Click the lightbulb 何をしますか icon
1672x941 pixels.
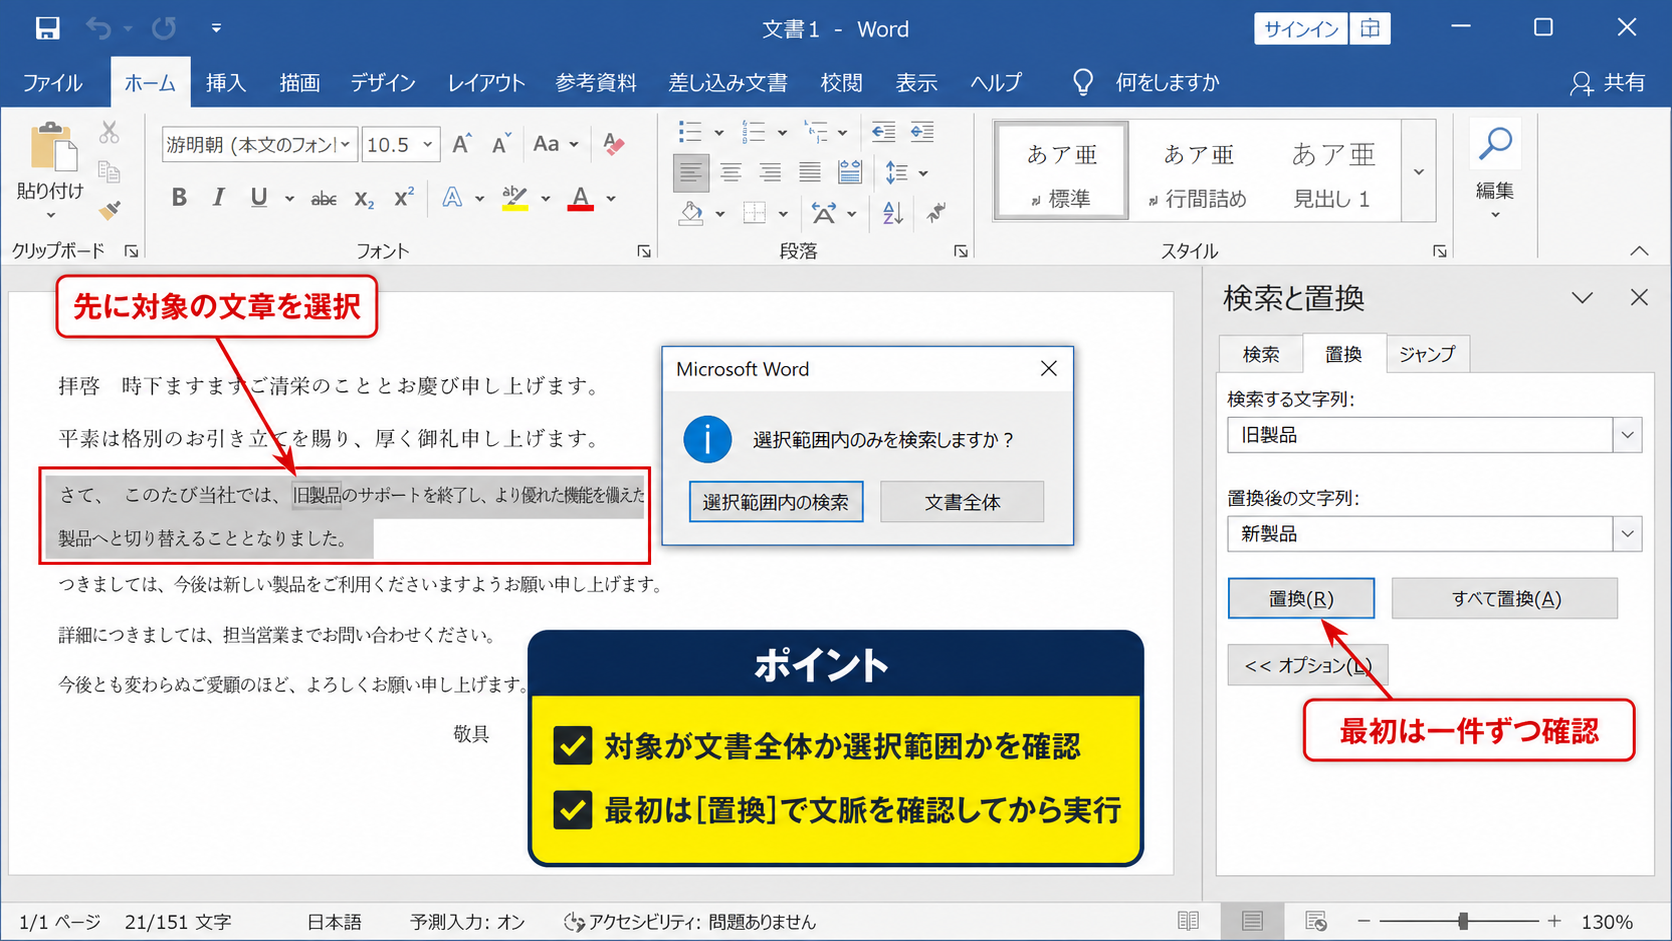pos(1082,82)
